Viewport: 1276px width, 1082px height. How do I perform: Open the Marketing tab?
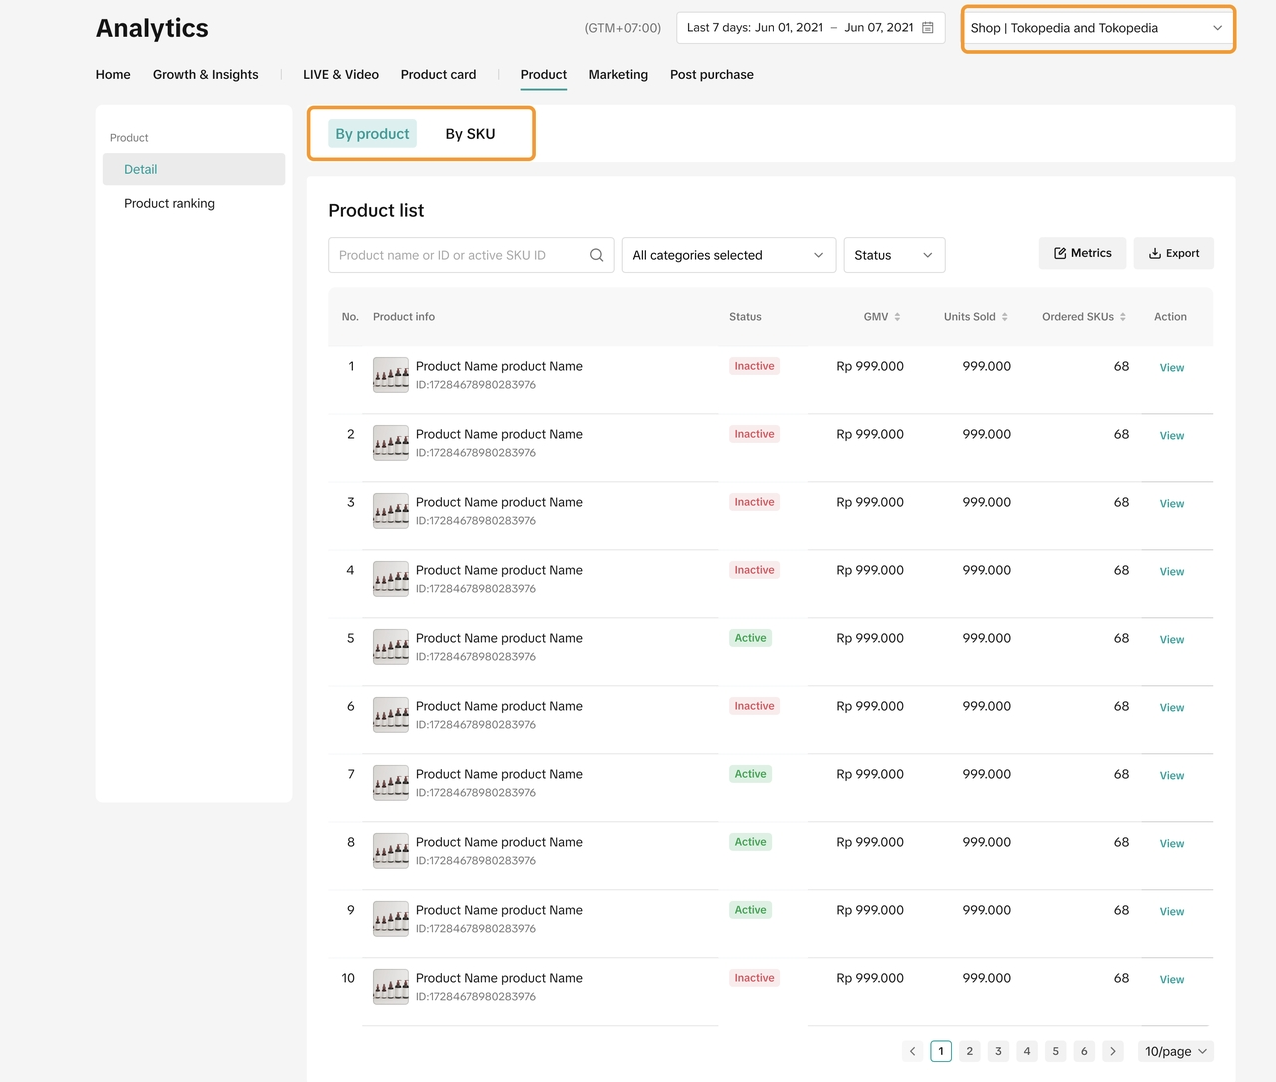(618, 75)
